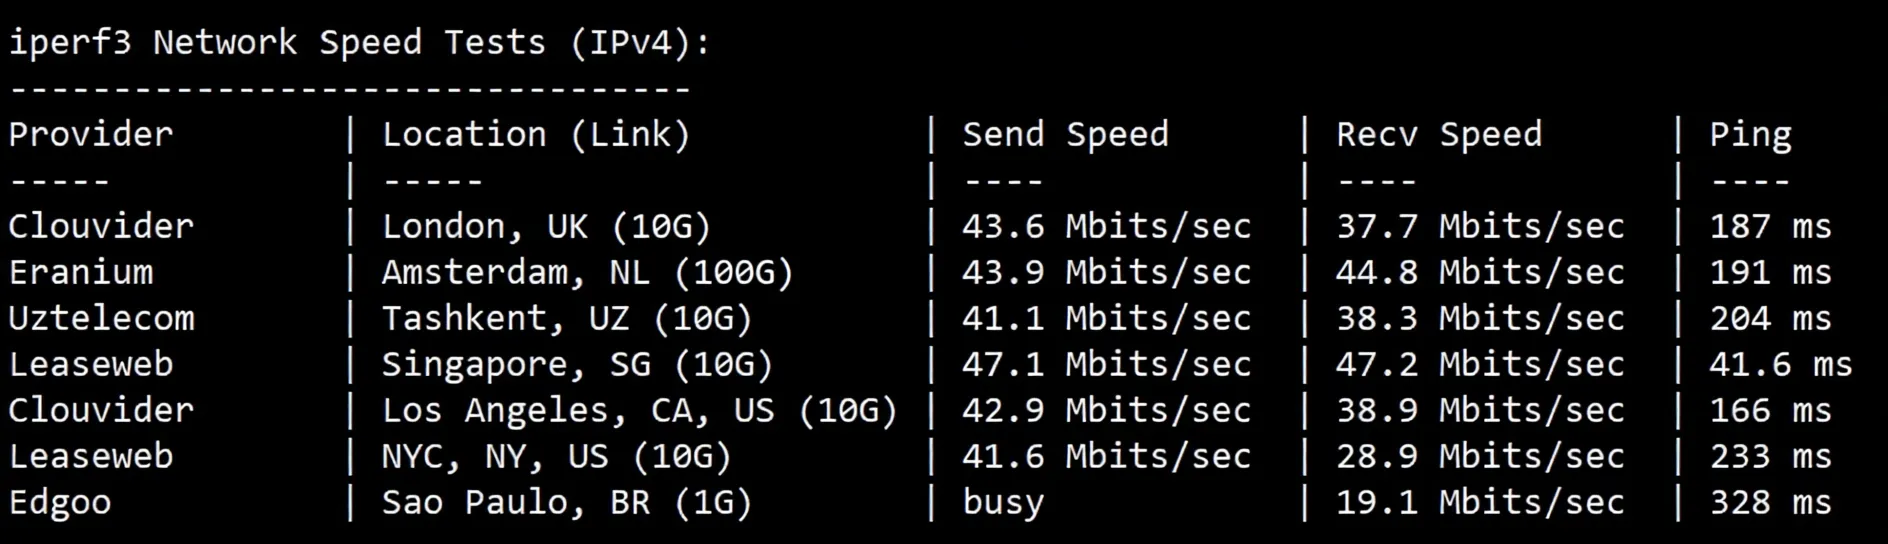Click the iperf3 Network Speed Tests heading
This screenshot has width=1888, height=544.
359,43
